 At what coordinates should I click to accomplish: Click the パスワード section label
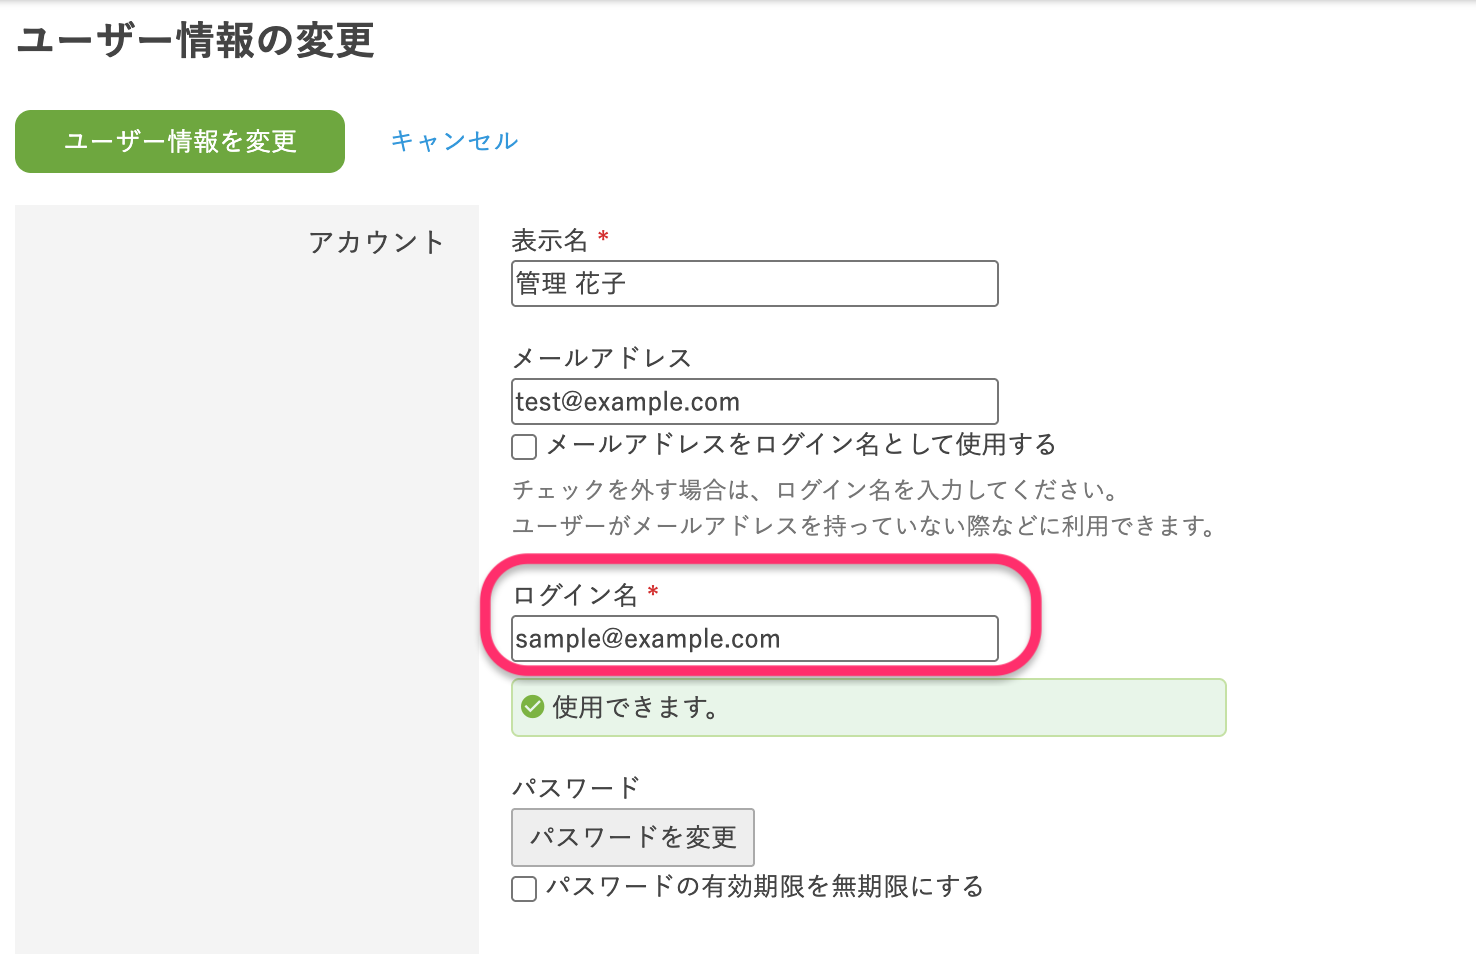pyautogui.click(x=575, y=788)
